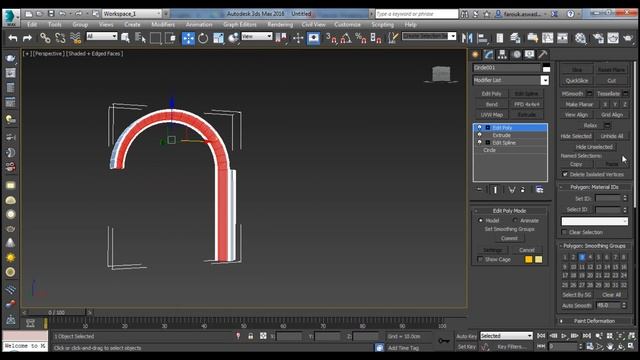Image resolution: width=640 pixels, height=360 pixels.
Task: Click the Hide Selected button
Action: (576, 136)
